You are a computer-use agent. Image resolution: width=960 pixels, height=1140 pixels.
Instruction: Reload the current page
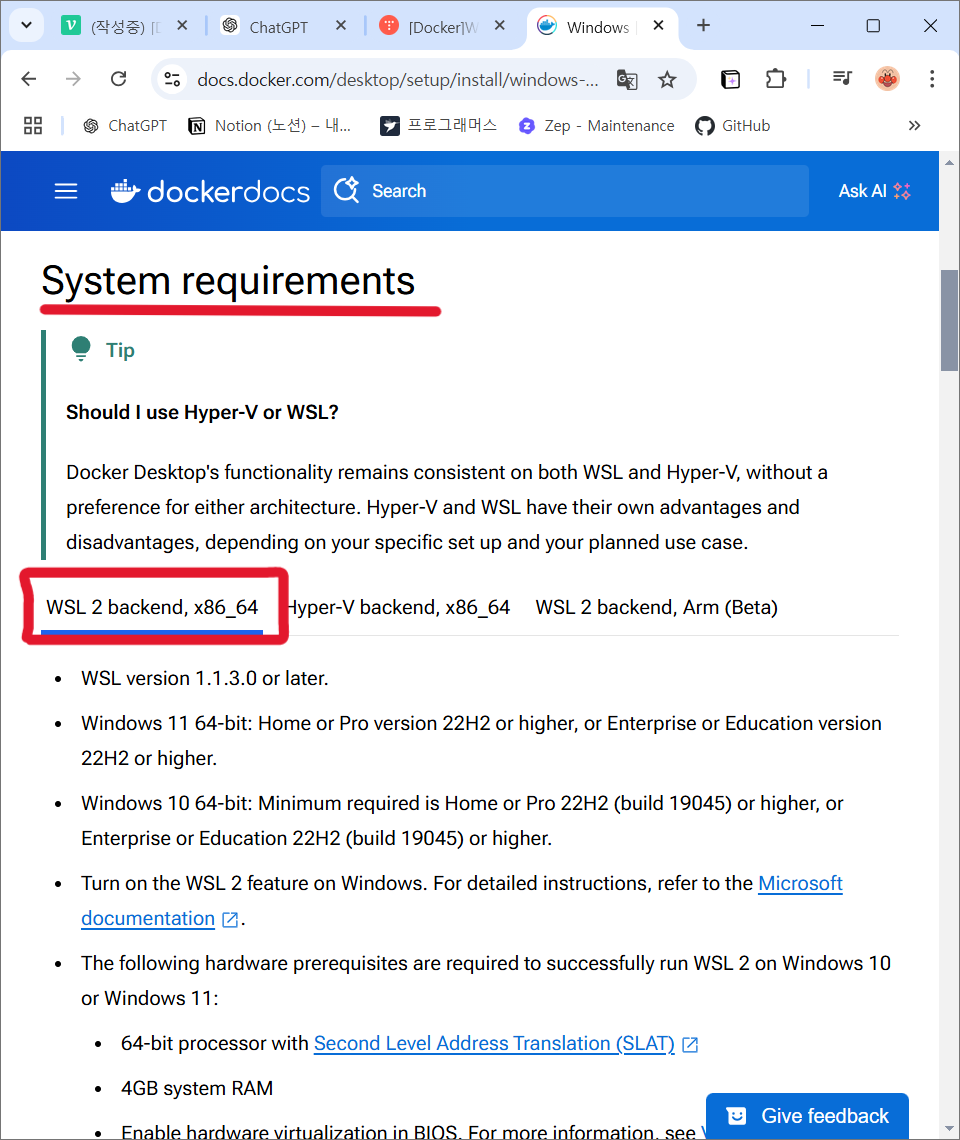pyautogui.click(x=119, y=79)
